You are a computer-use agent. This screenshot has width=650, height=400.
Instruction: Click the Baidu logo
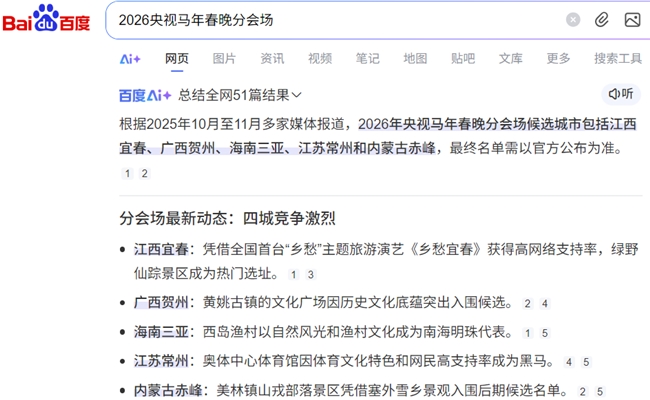click(x=47, y=19)
